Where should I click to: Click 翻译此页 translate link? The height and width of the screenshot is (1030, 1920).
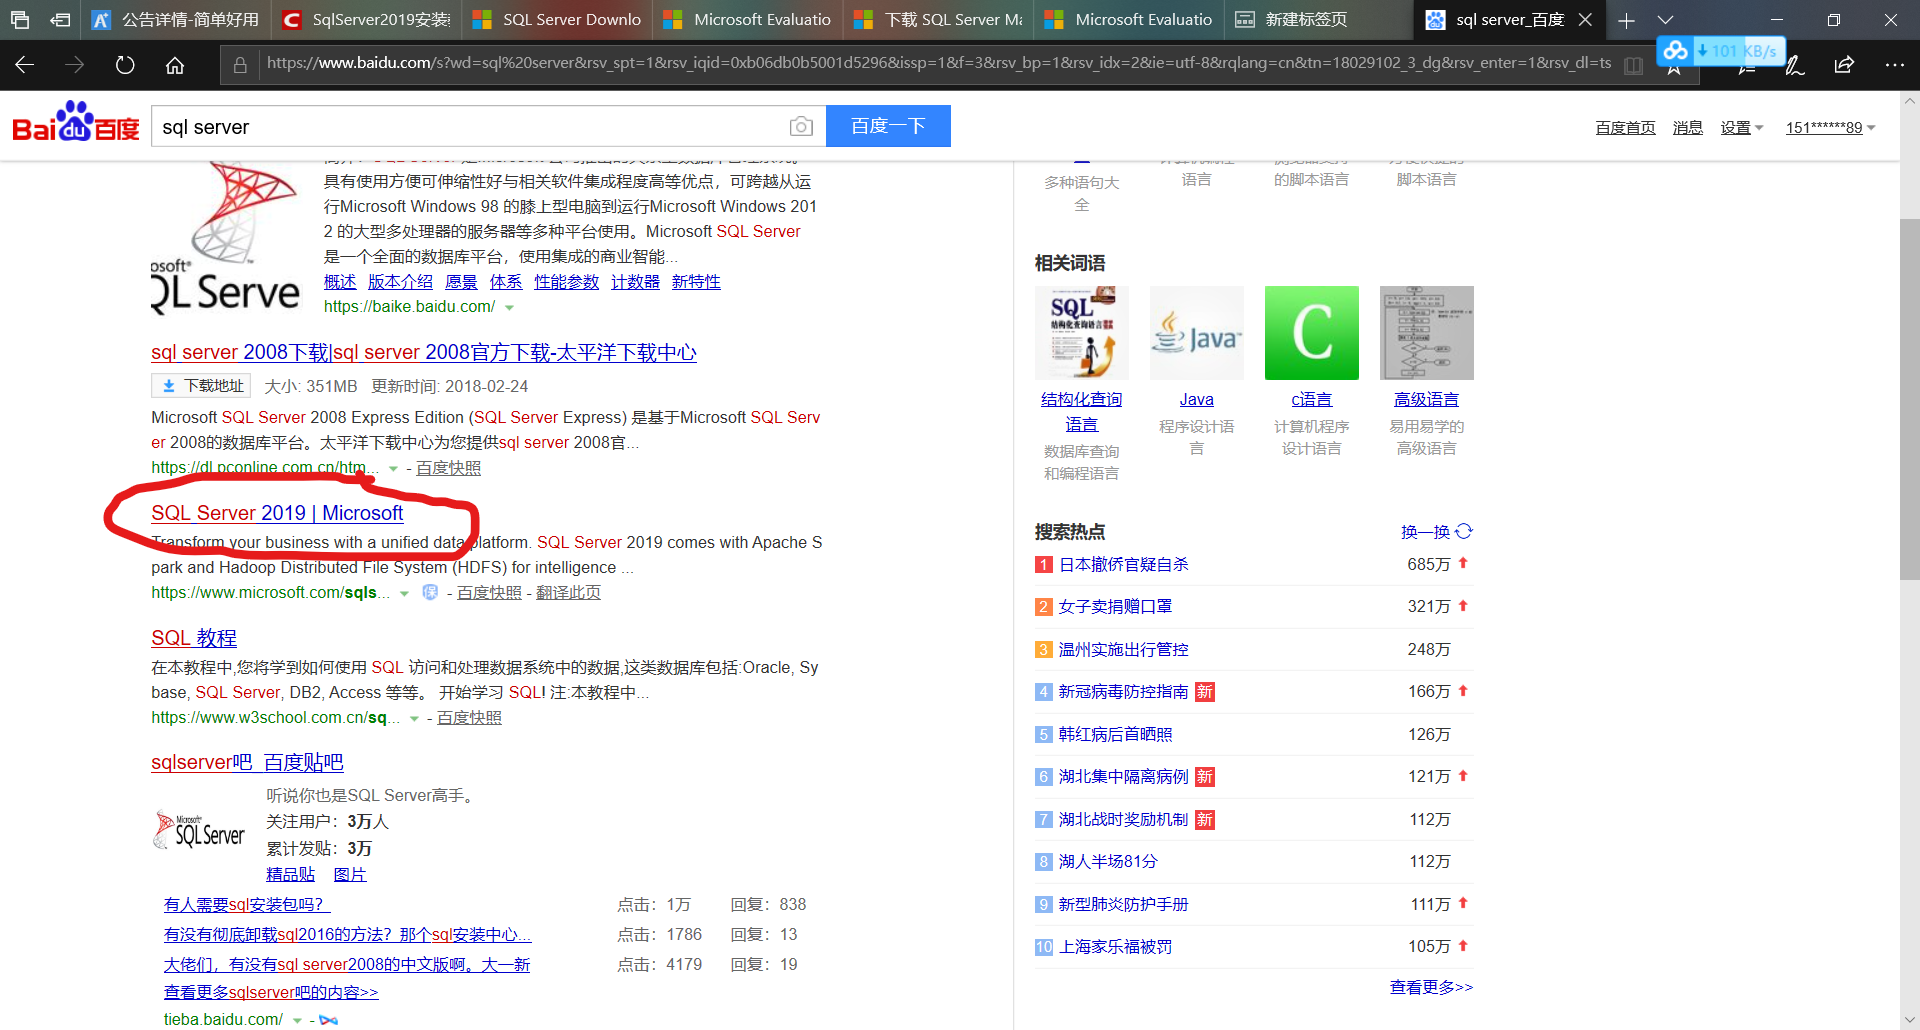tap(568, 592)
